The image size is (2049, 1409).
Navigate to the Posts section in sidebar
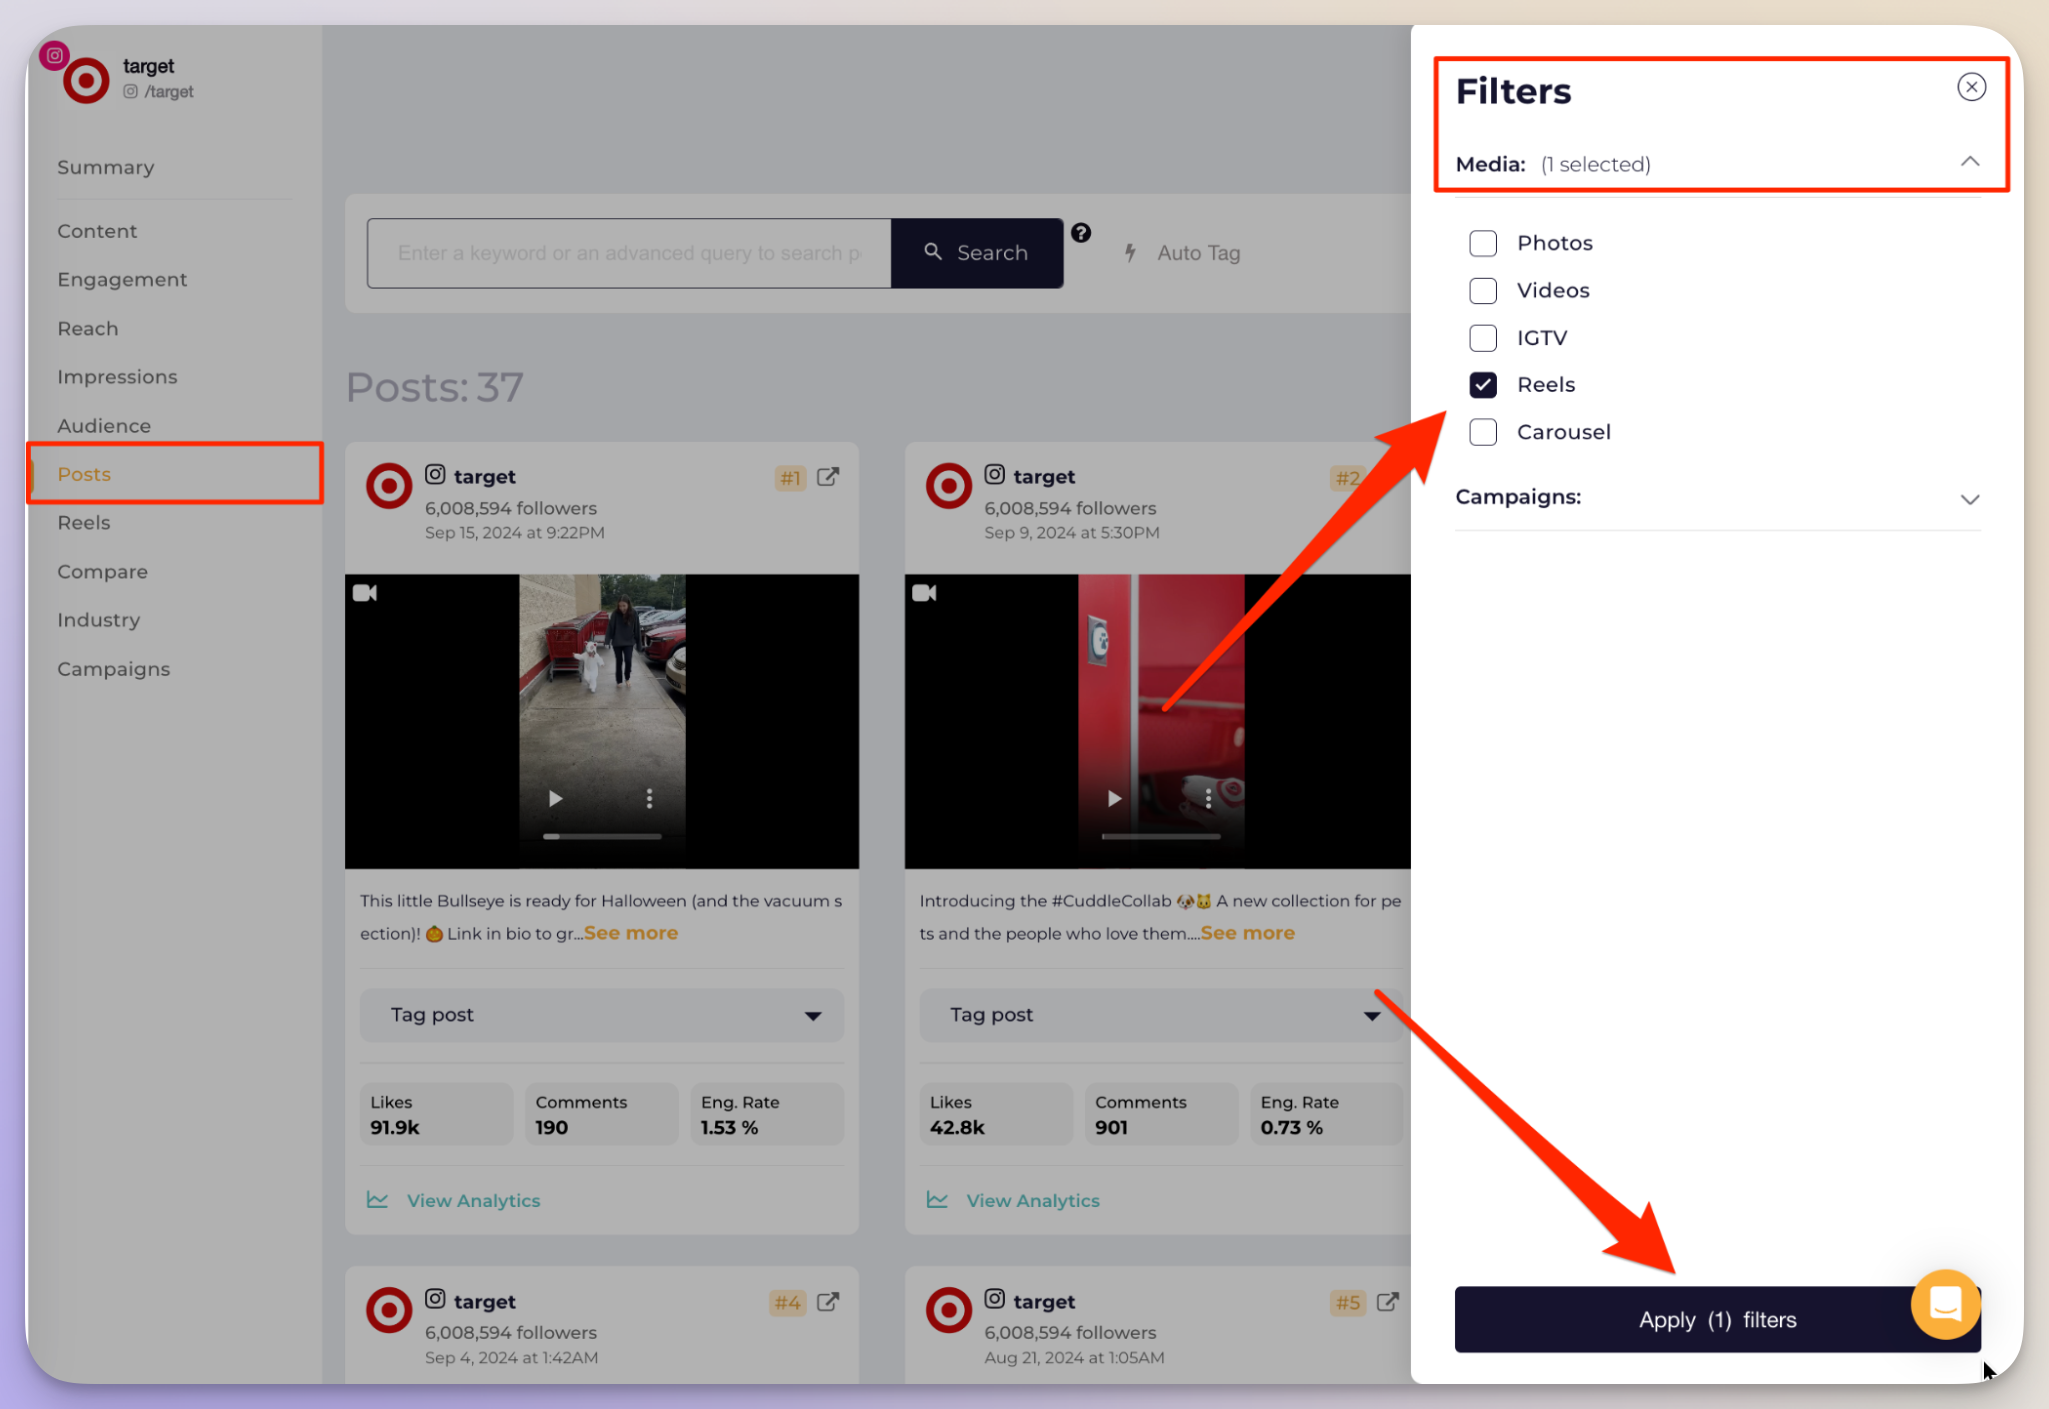[x=86, y=473]
